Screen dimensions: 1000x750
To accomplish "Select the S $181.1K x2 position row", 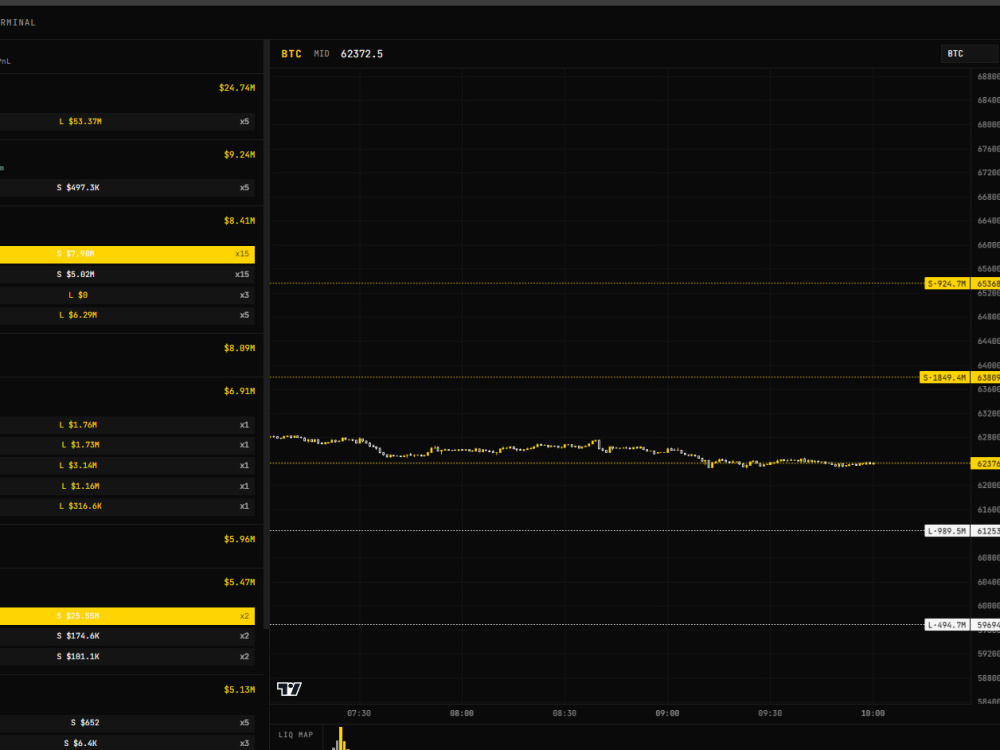I will pyautogui.click(x=128, y=656).
